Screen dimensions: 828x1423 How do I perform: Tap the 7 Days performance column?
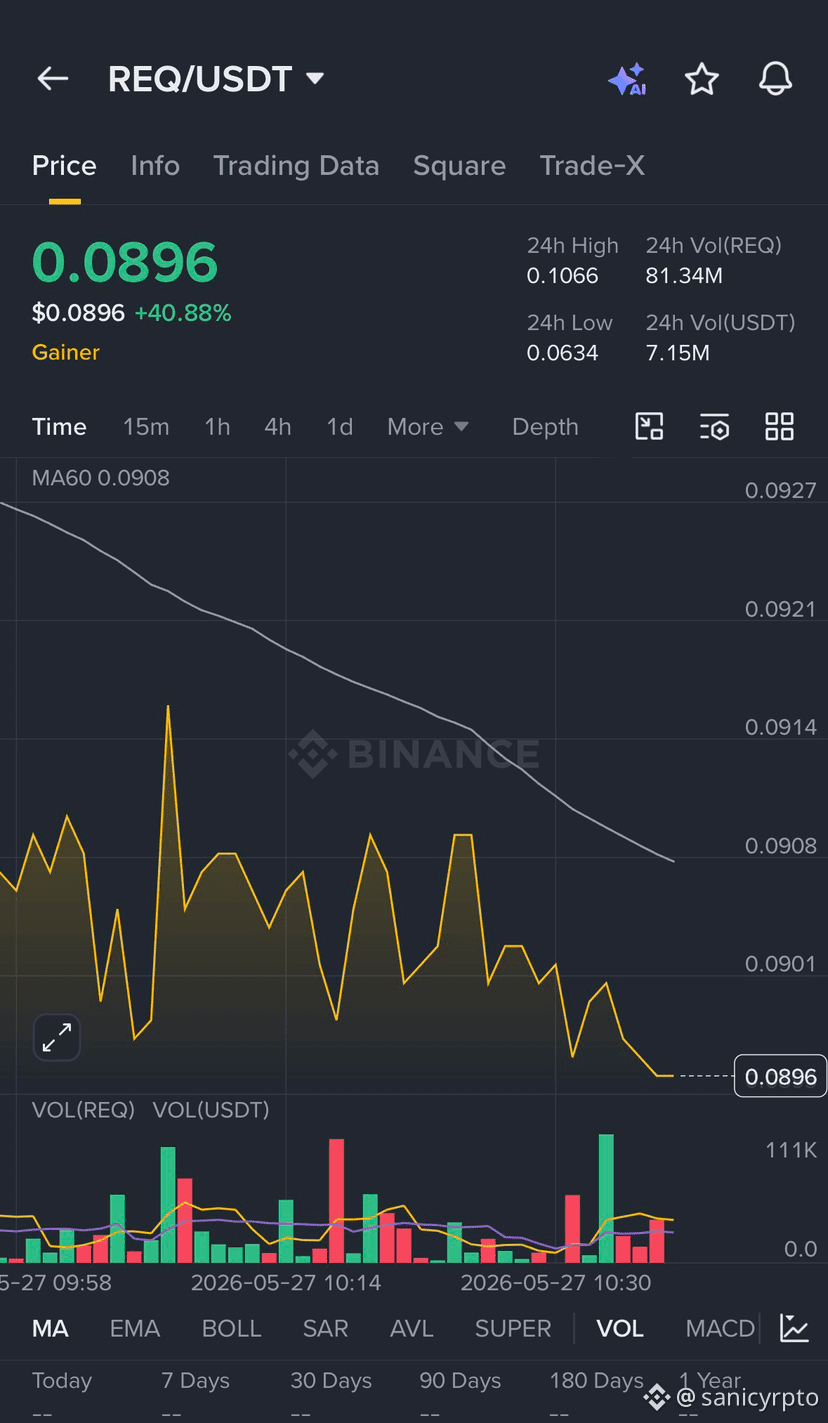coord(196,1392)
